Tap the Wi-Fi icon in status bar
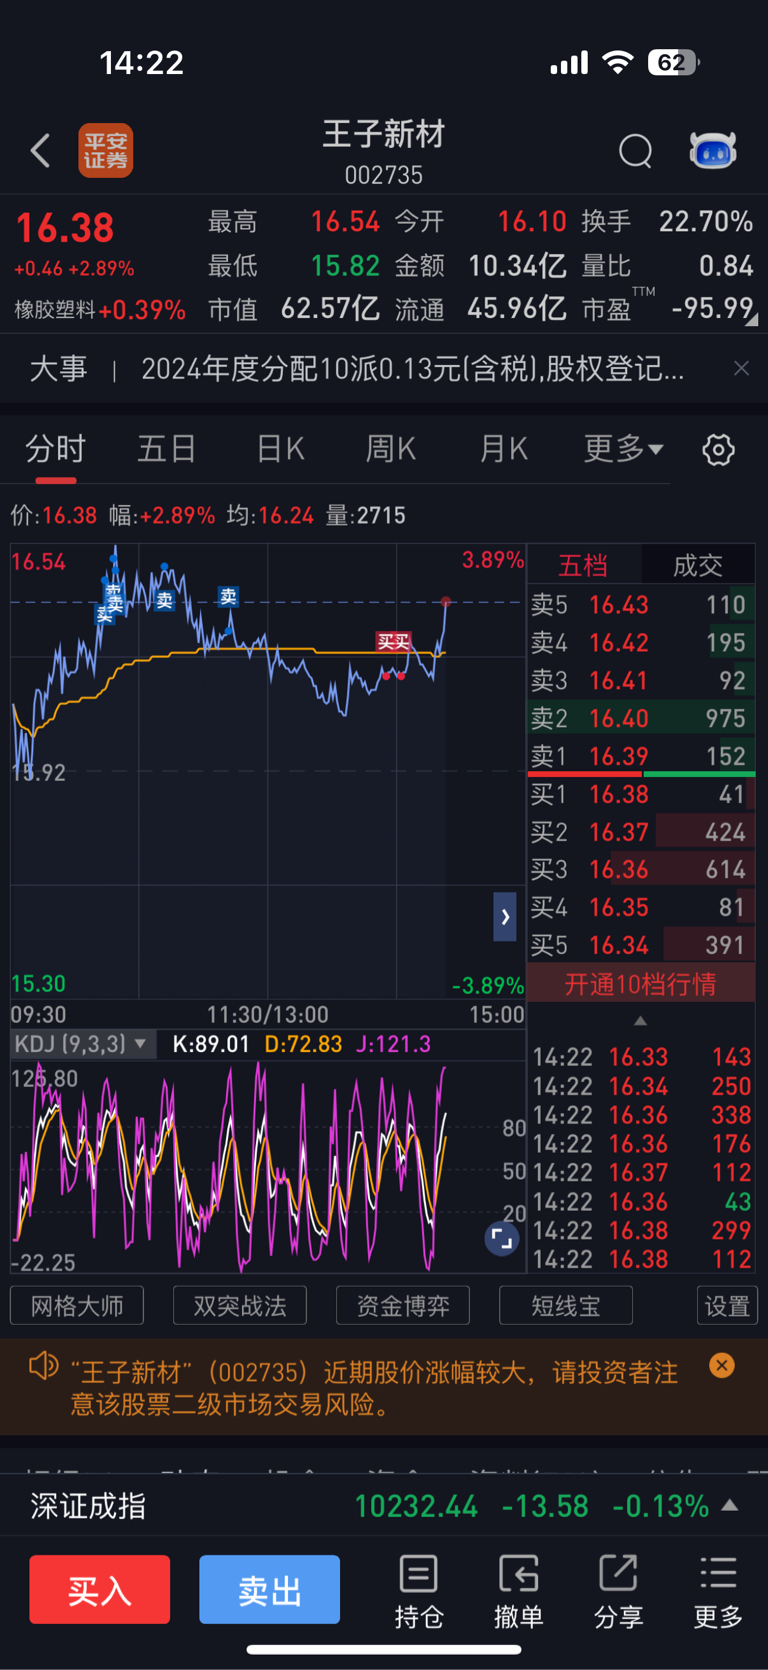Screen dimensions: 768x1670 (618, 63)
